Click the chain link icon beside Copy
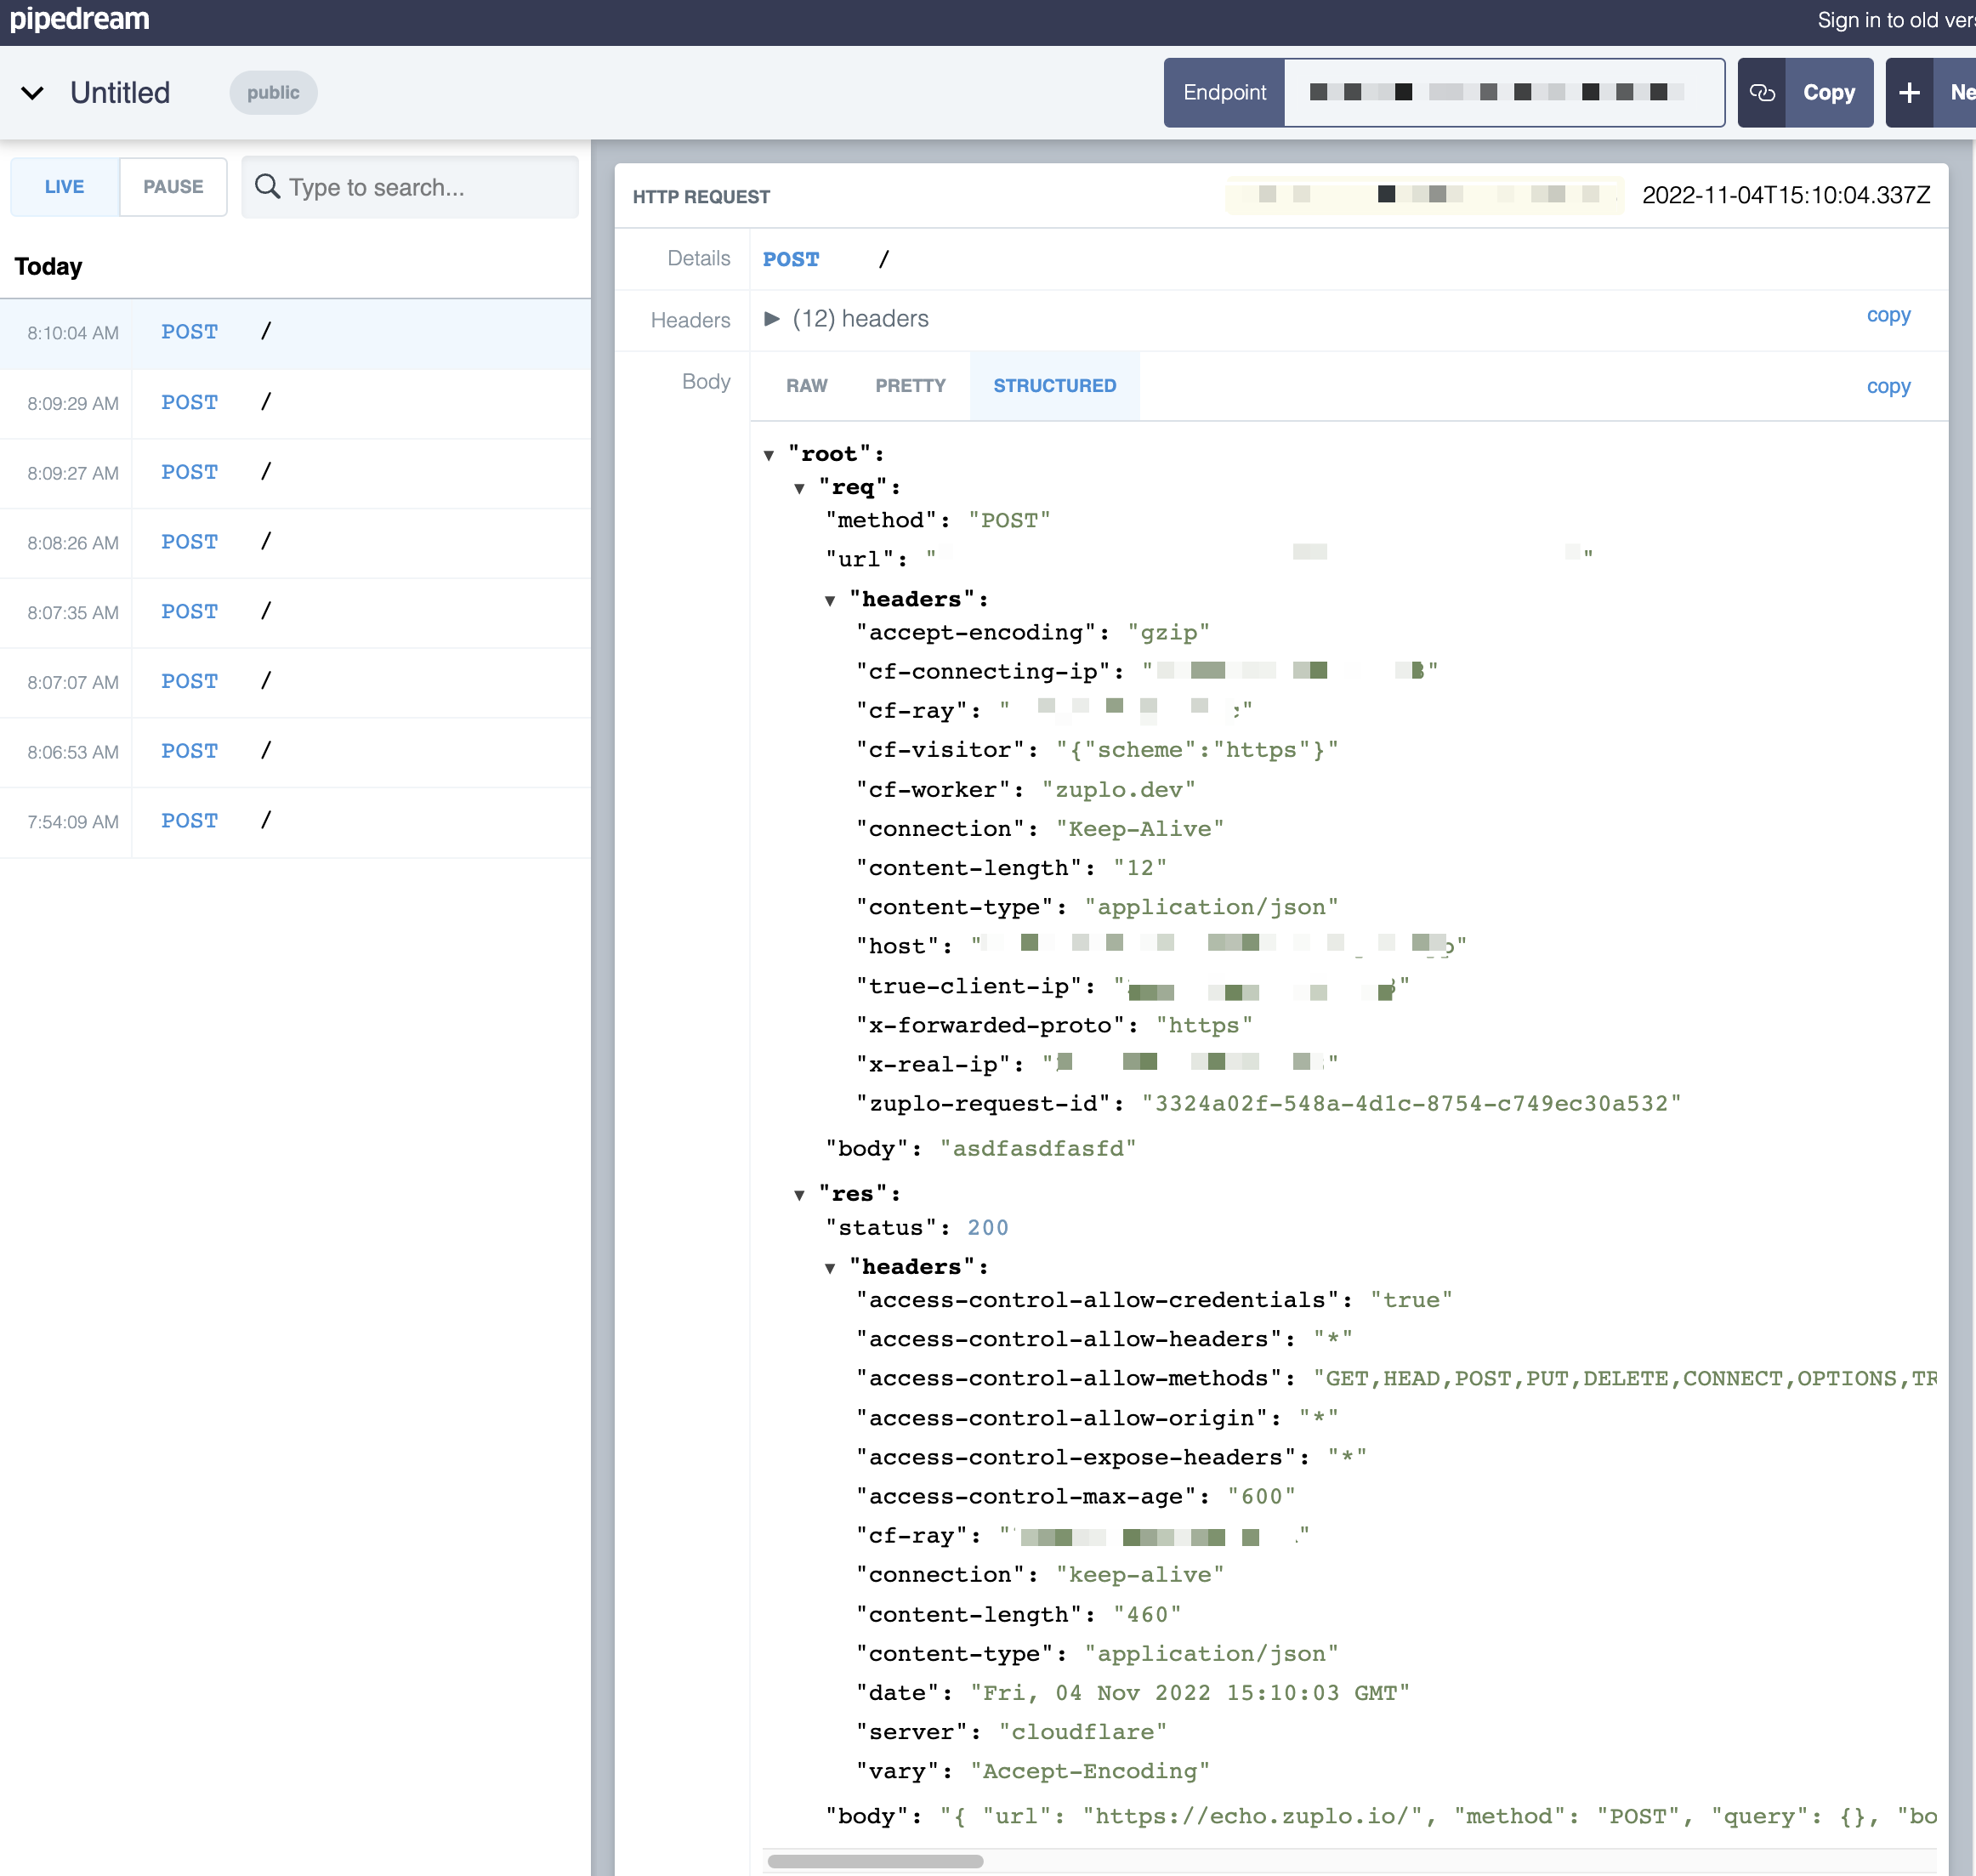The image size is (1976, 1876). (x=1761, y=93)
